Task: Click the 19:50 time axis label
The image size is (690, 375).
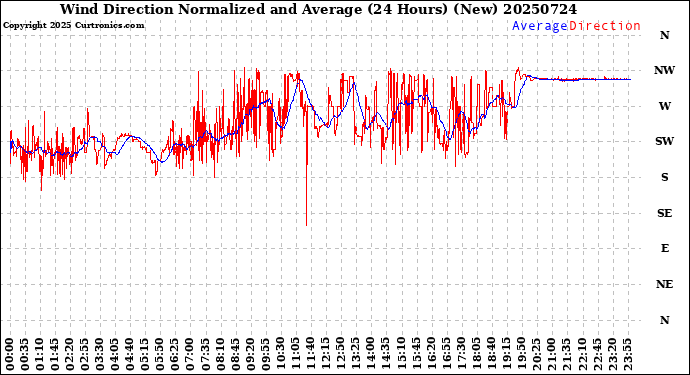Action: 521,354
